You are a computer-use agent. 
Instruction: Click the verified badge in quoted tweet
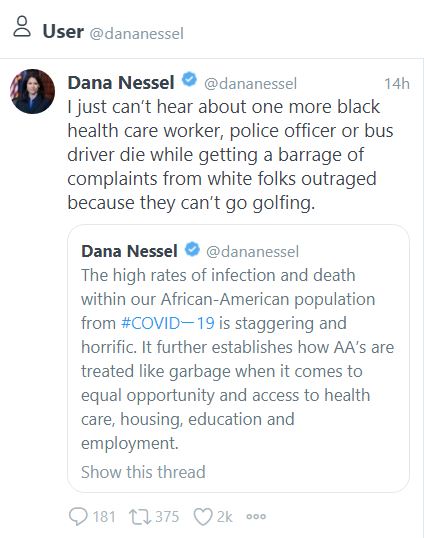tap(192, 249)
